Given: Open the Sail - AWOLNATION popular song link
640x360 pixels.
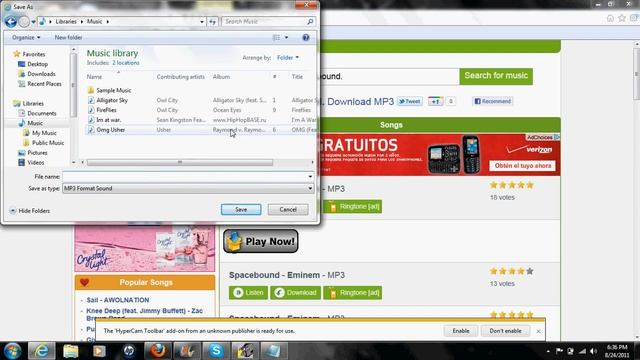Looking at the screenshot, I should click(x=118, y=300).
